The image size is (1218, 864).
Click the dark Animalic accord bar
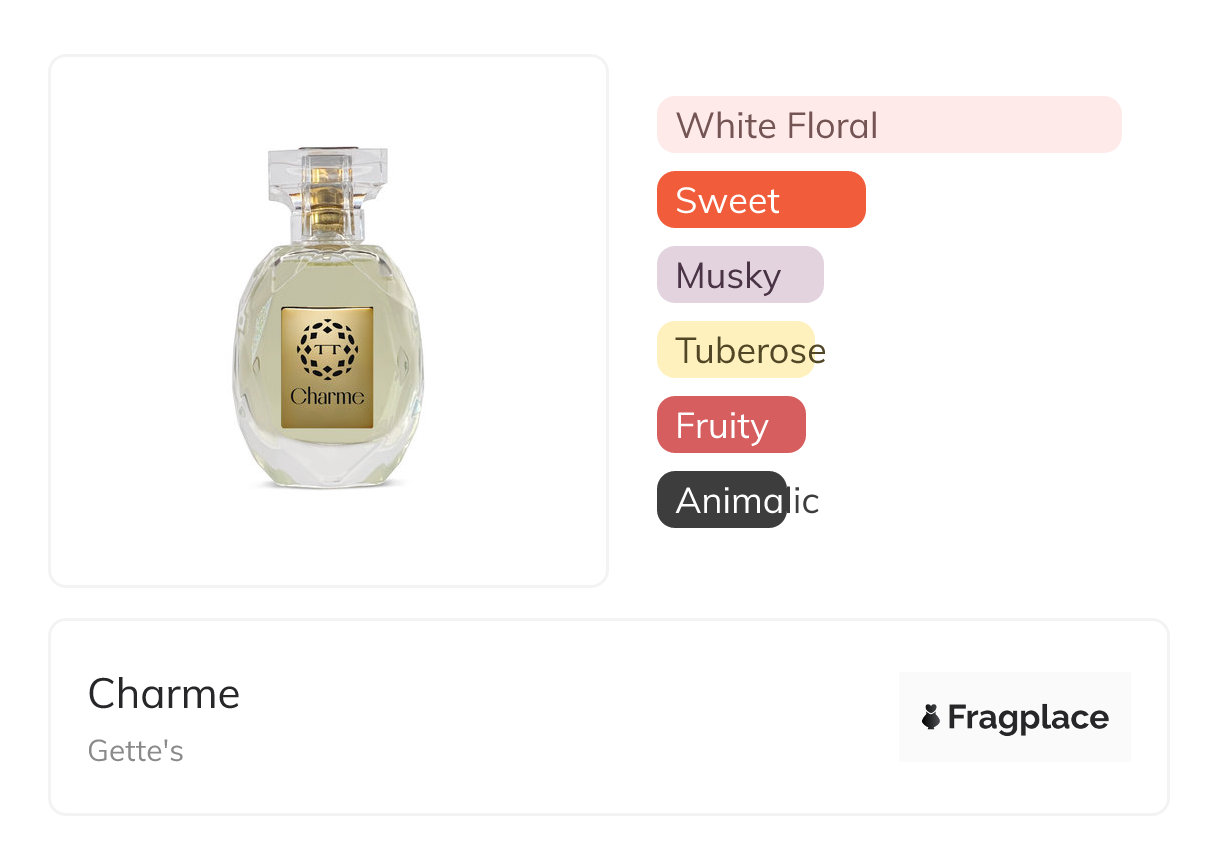click(x=721, y=500)
